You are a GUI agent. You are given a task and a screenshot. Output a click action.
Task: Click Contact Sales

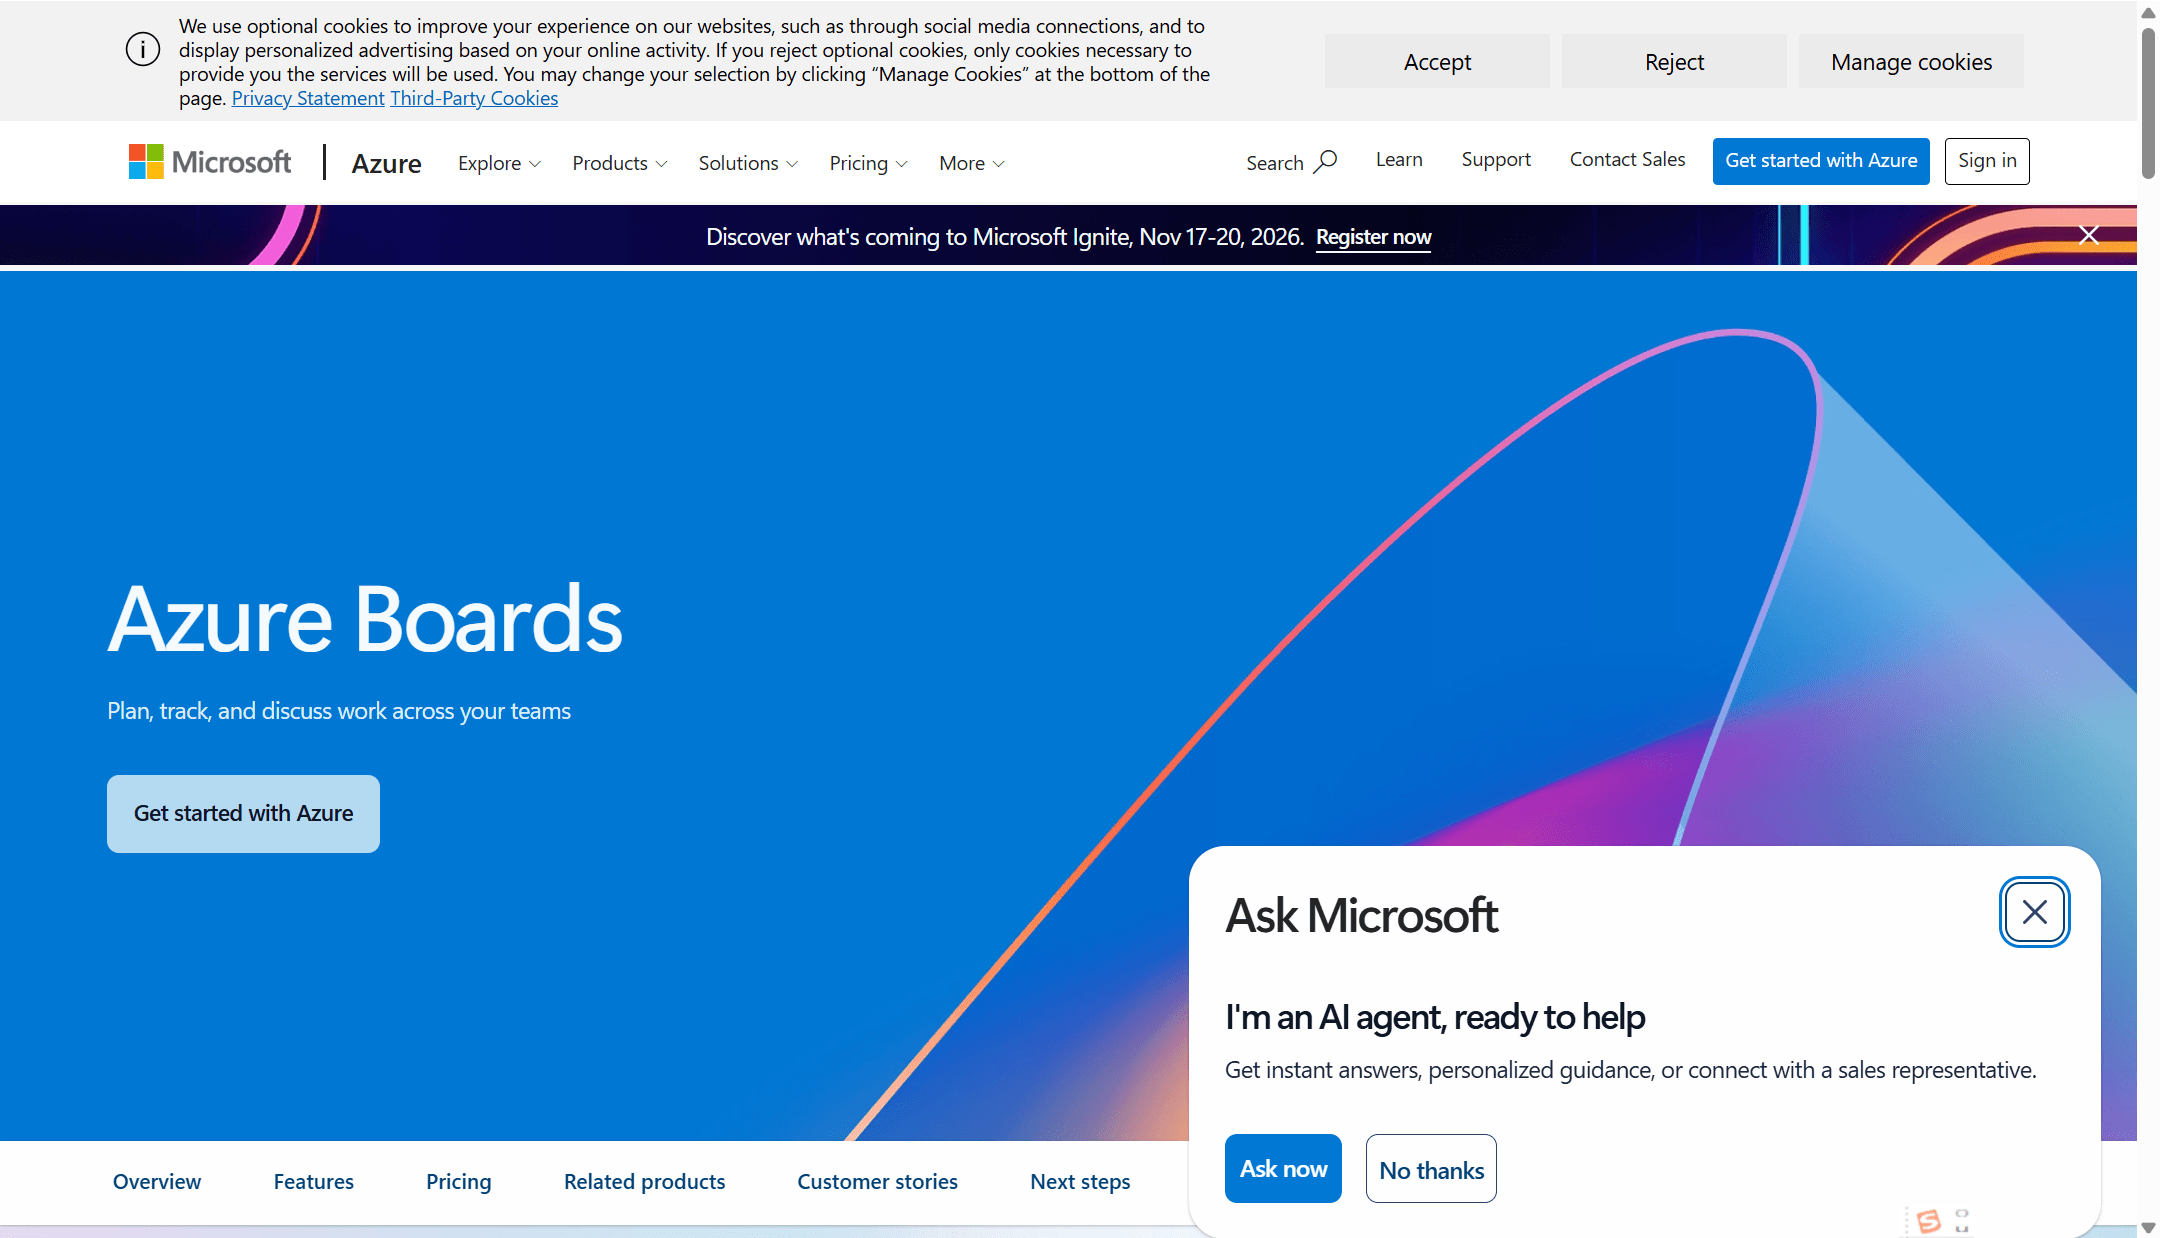[1627, 160]
